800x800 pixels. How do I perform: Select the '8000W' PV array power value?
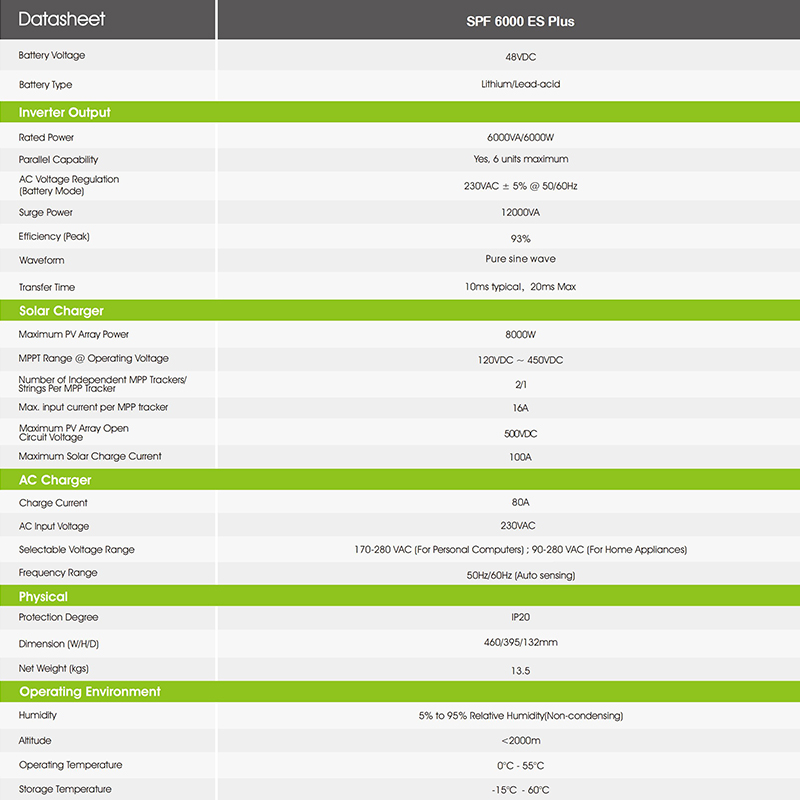click(520, 335)
